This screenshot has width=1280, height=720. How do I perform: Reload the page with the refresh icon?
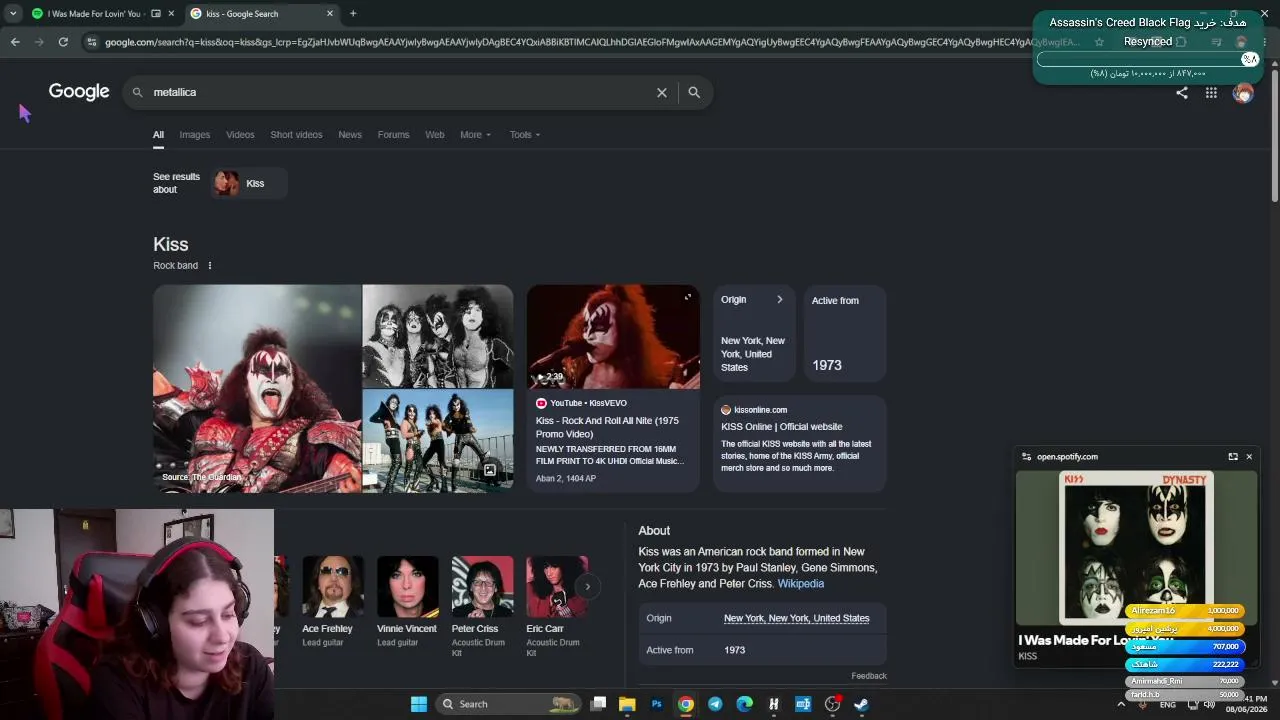63,42
